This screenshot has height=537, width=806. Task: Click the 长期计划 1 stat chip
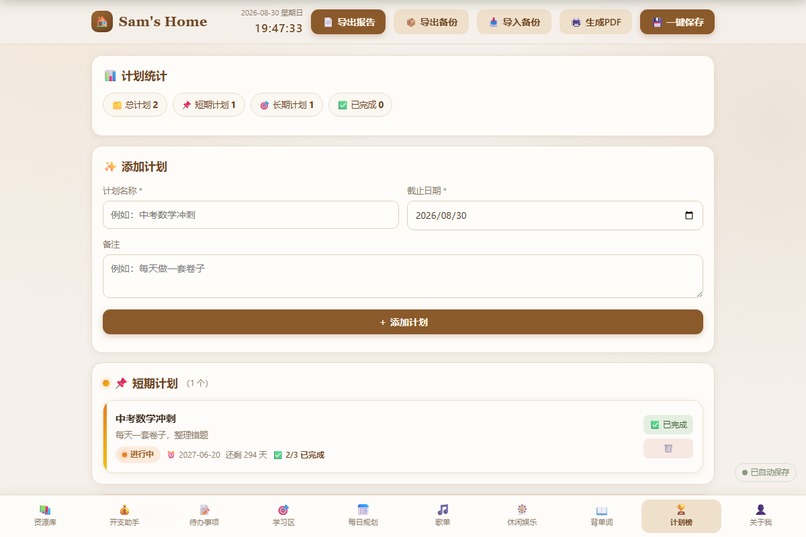pyautogui.click(x=287, y=105)
